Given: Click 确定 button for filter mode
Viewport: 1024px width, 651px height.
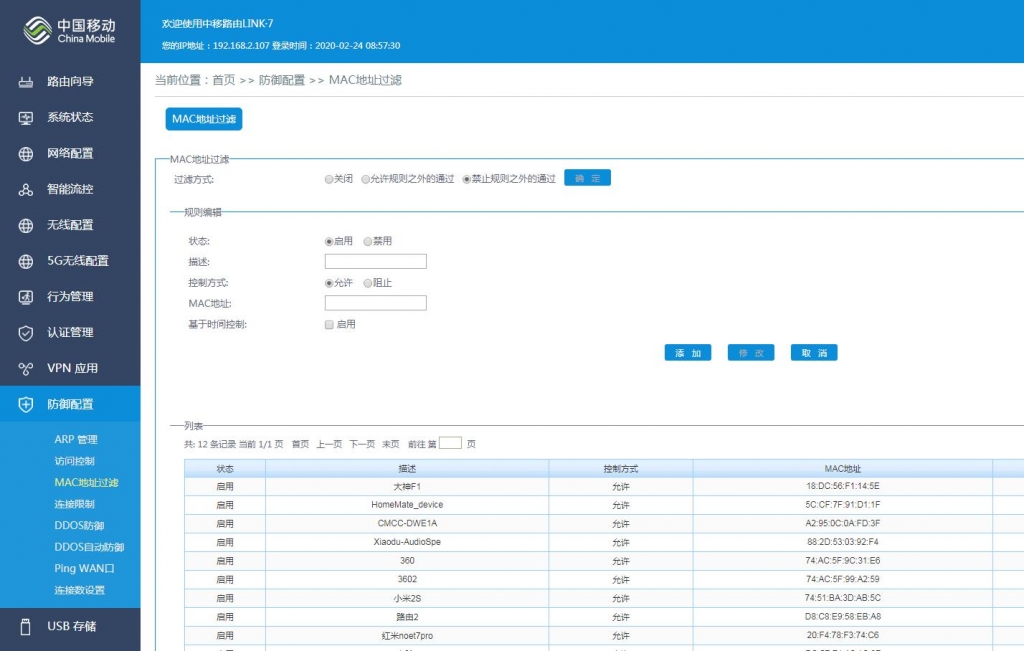Looking at the screenshot, I should click(x=587, y=178).
